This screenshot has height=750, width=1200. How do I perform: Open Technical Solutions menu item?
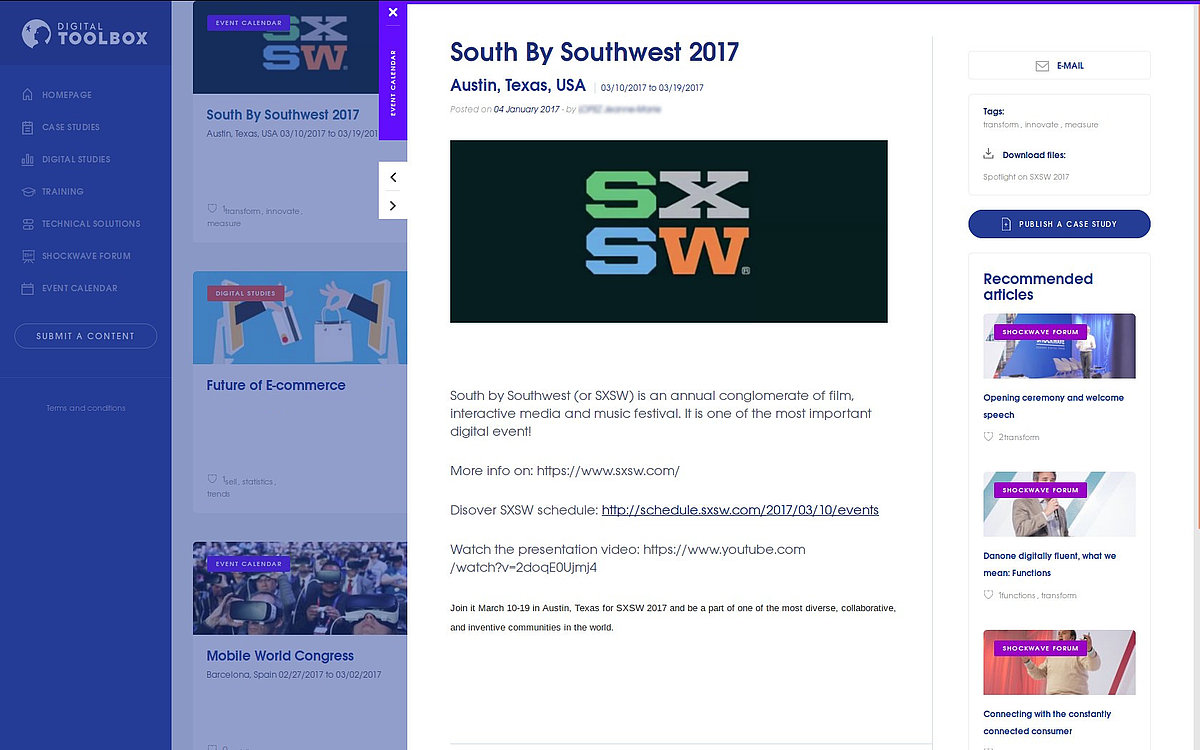(91, 224)
